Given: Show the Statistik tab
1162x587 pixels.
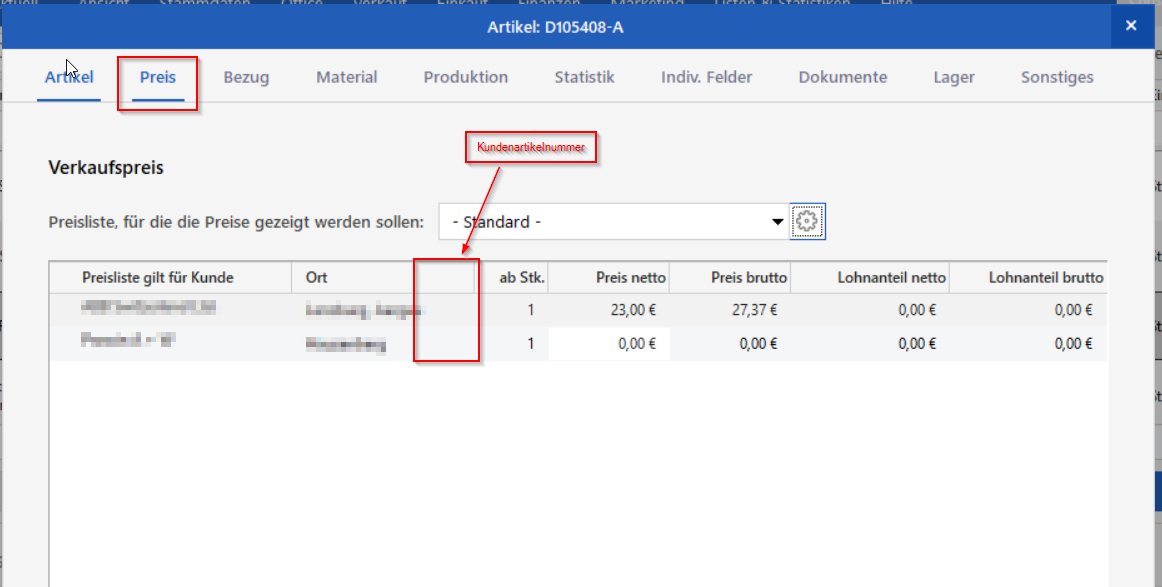Looking at the screenshot, I should coord(585,77).
